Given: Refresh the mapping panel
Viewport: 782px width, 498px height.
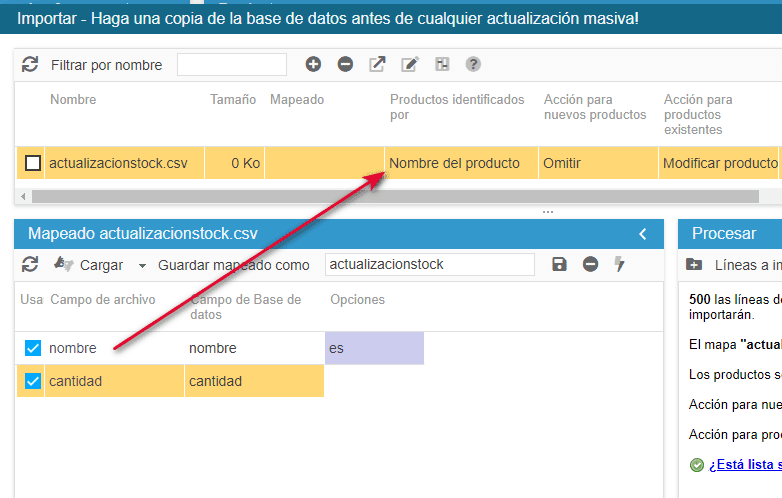Looking at the screenshot, I should 30,264.
